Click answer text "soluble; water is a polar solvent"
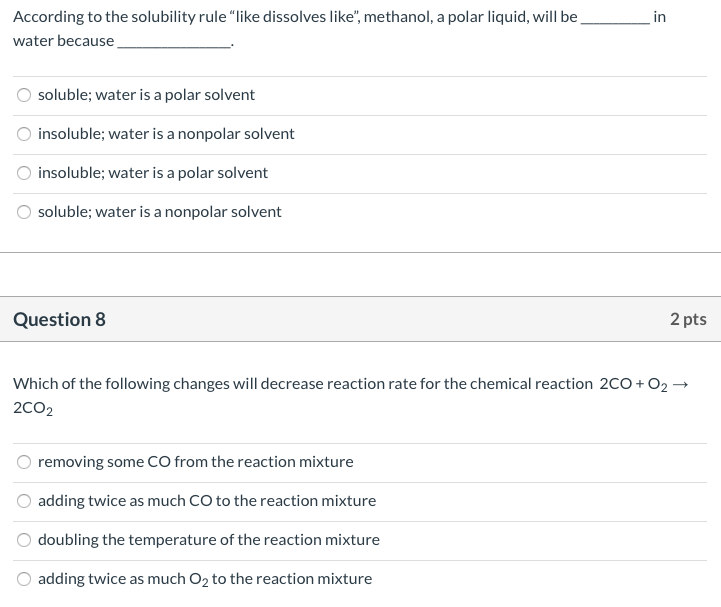The width and height of the screenshot is (721, 607). (x=146, y=95)
